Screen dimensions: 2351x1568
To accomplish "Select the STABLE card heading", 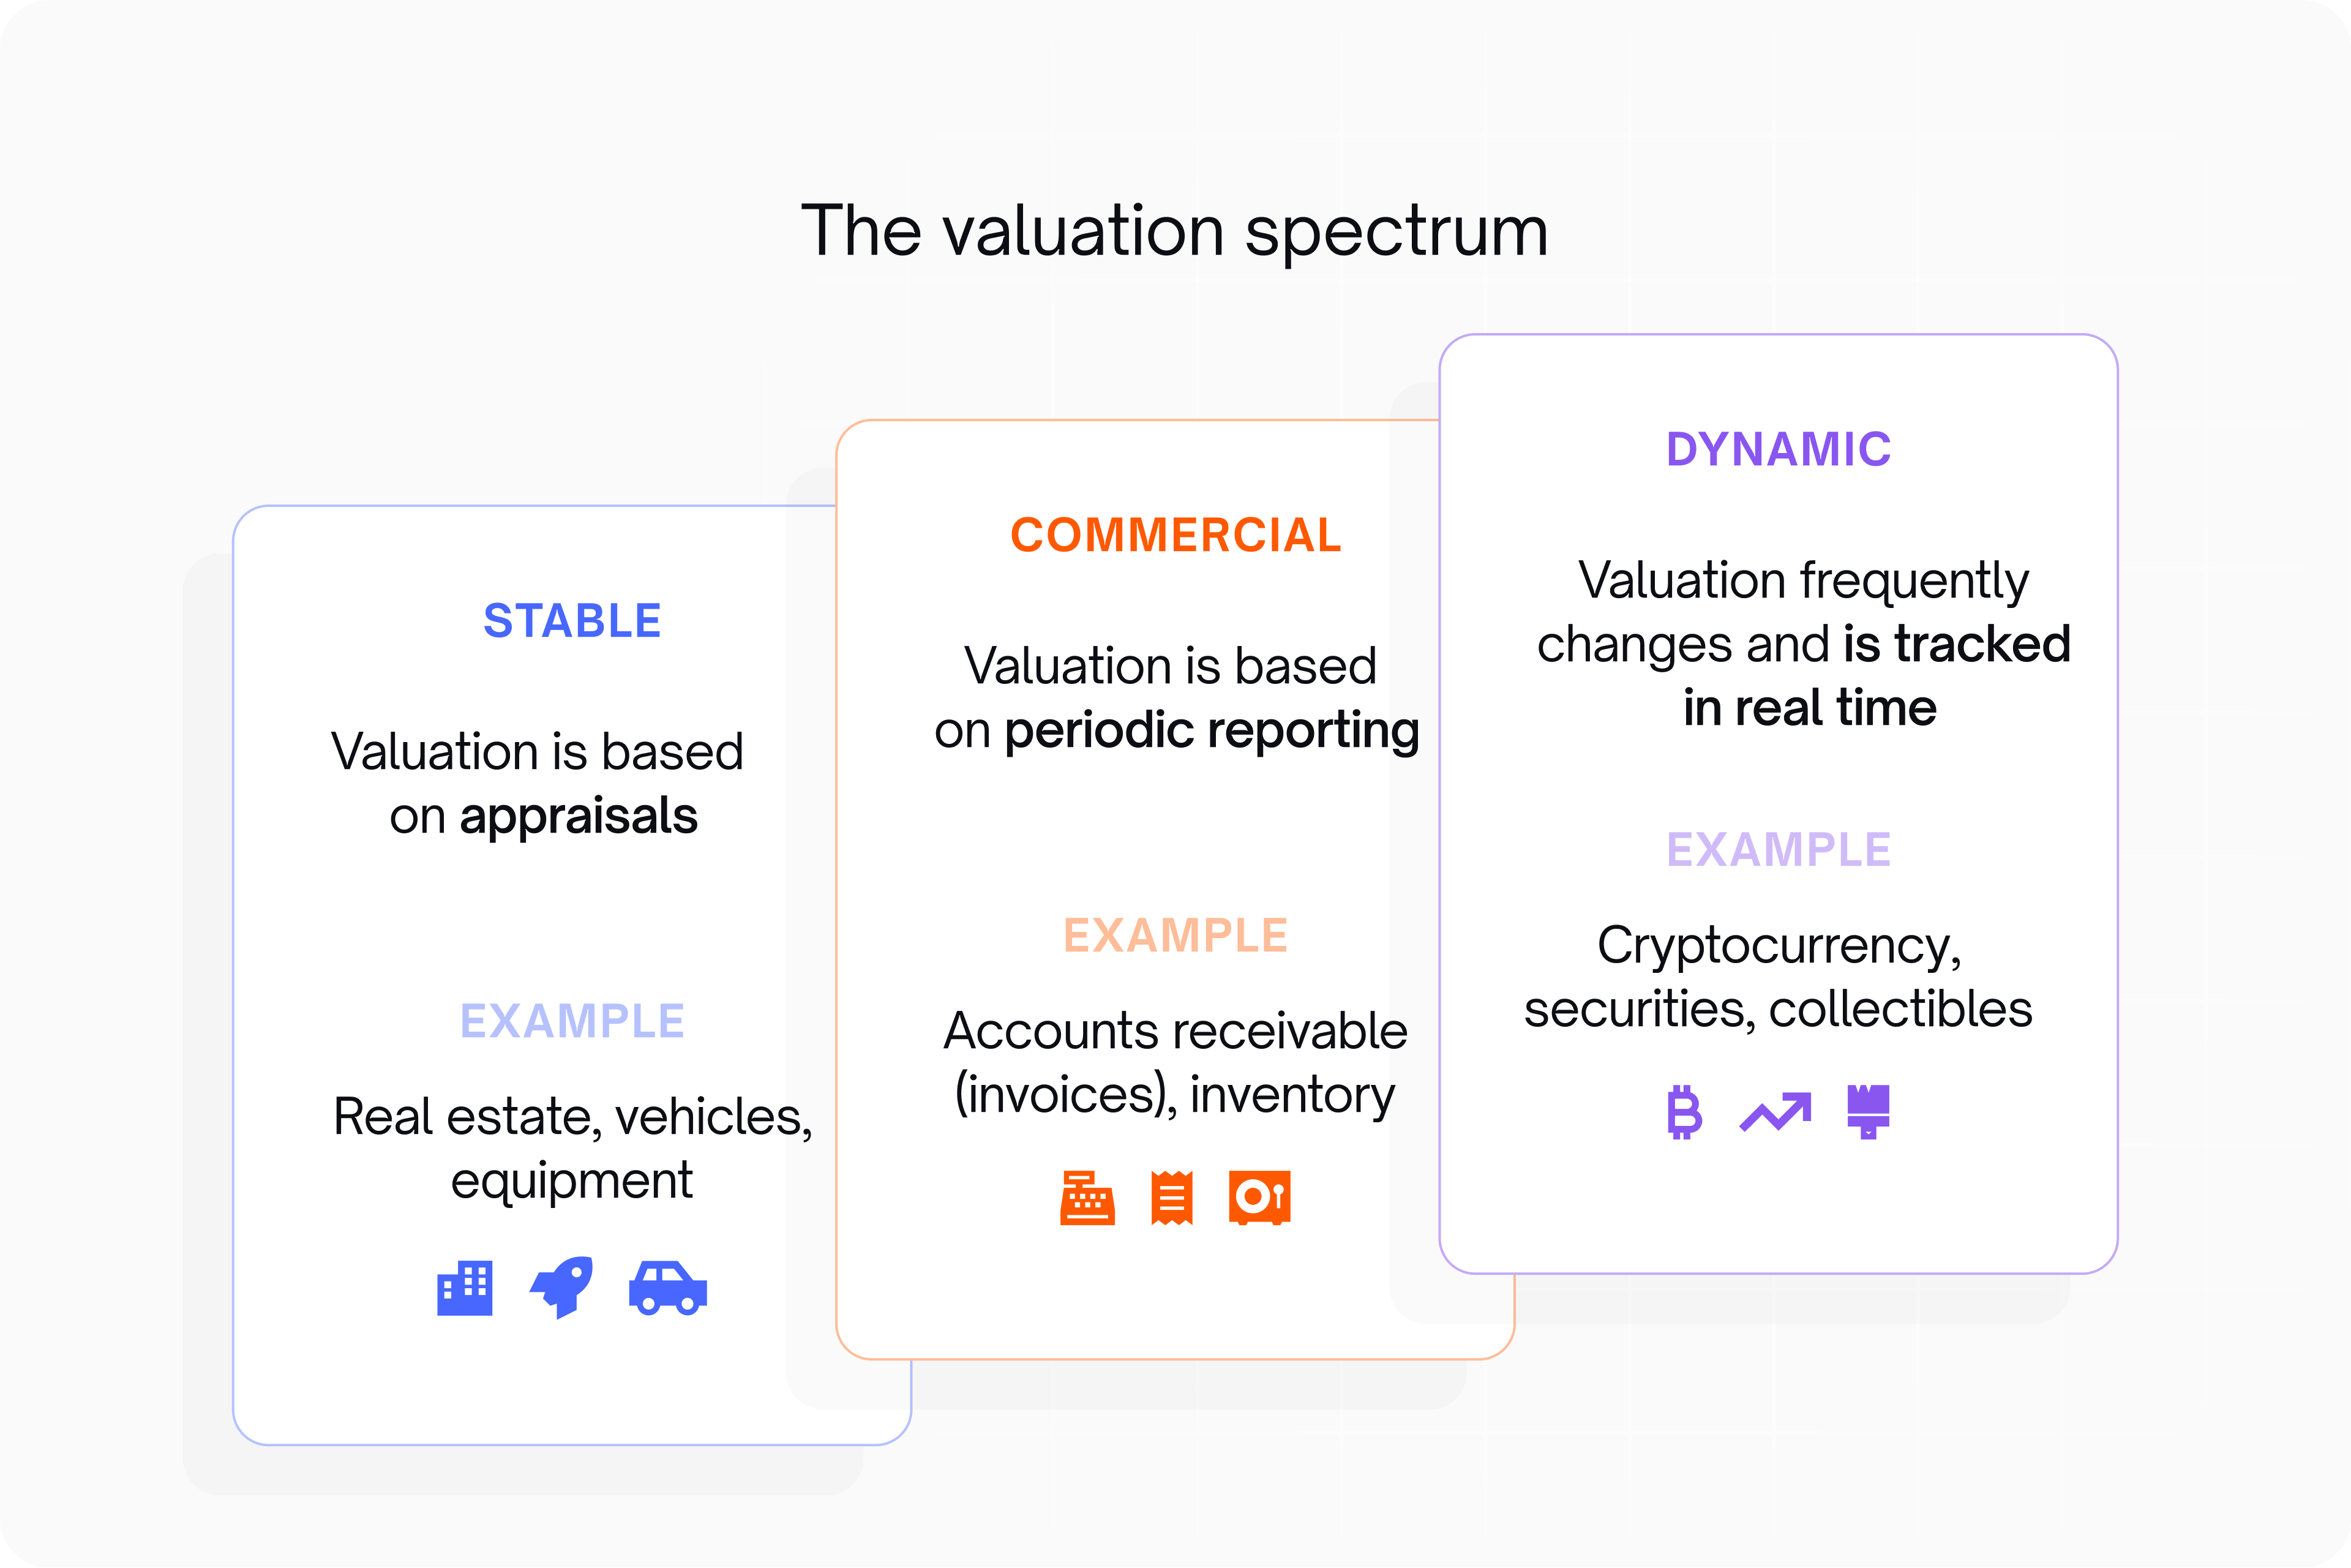I will 572,621.
